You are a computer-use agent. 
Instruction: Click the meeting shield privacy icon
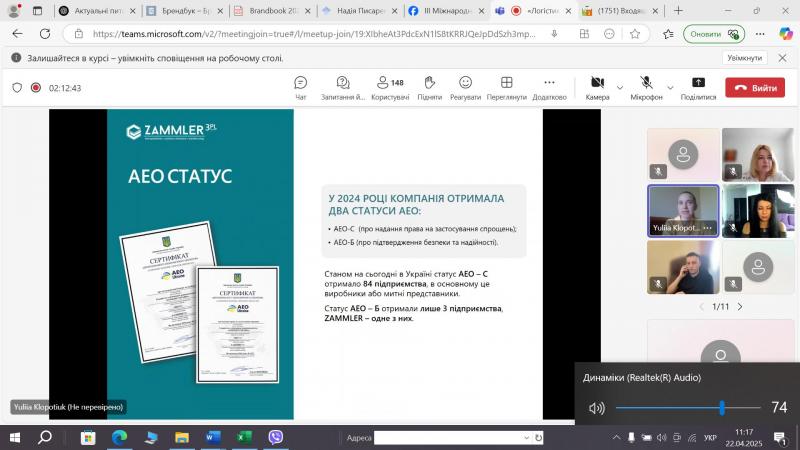pos(17,88)
